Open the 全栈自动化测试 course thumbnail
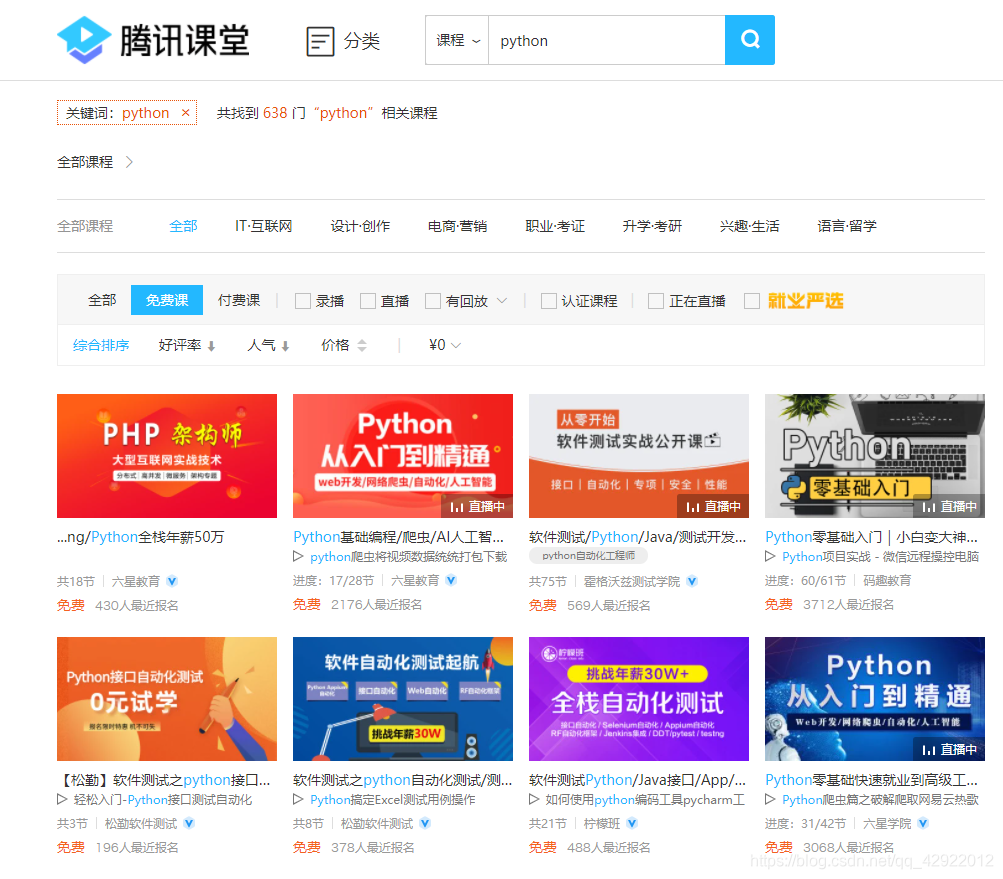 [x=638, y=698]
